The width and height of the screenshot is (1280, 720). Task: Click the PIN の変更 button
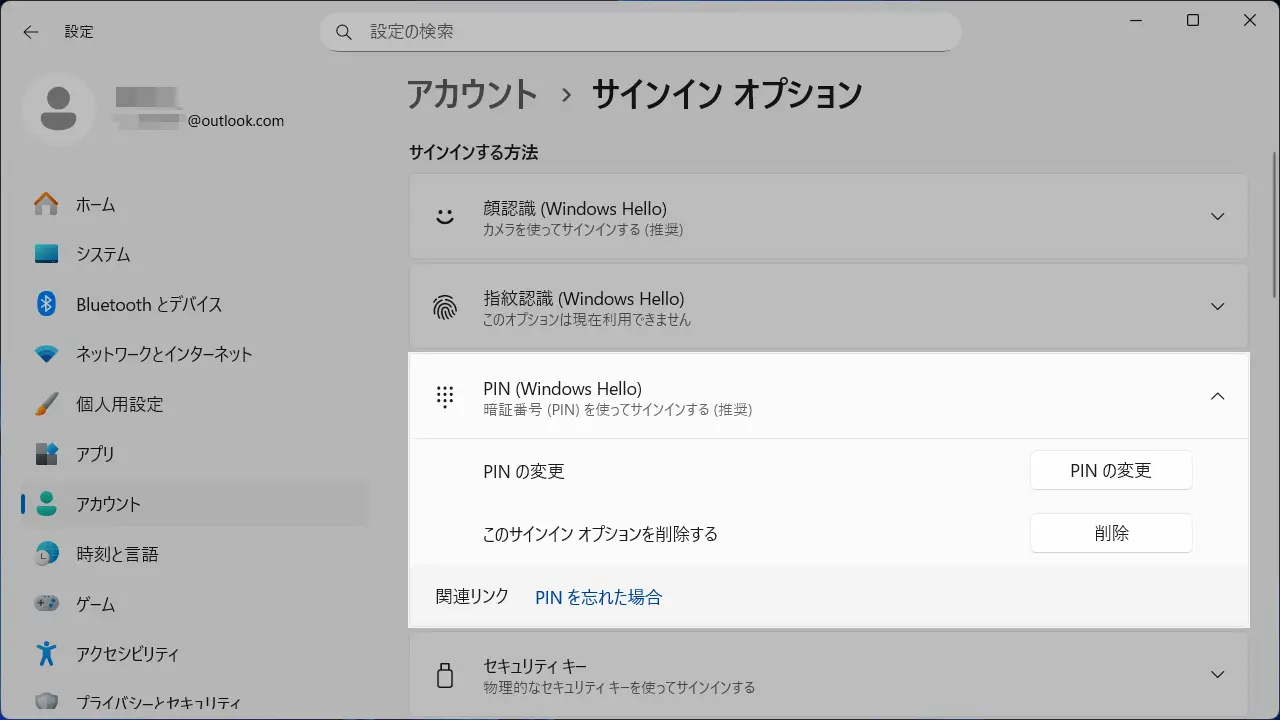point(1110,470)
